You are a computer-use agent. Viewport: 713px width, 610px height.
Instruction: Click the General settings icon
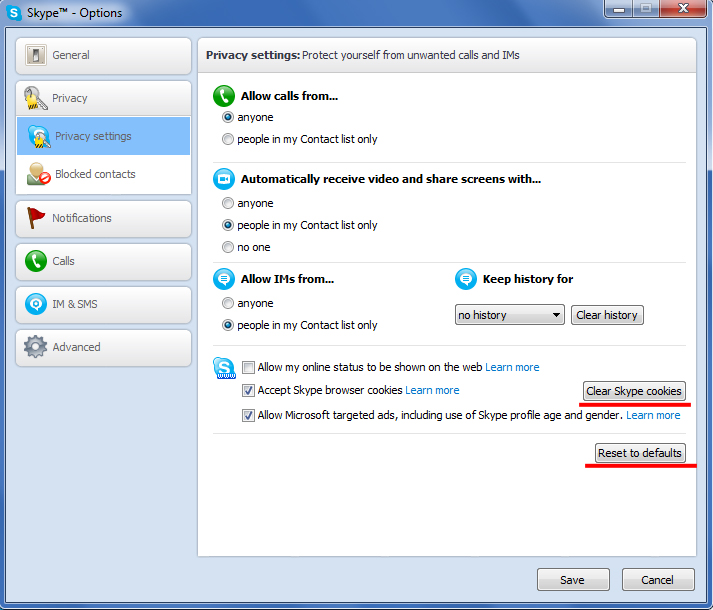point(36,55)
